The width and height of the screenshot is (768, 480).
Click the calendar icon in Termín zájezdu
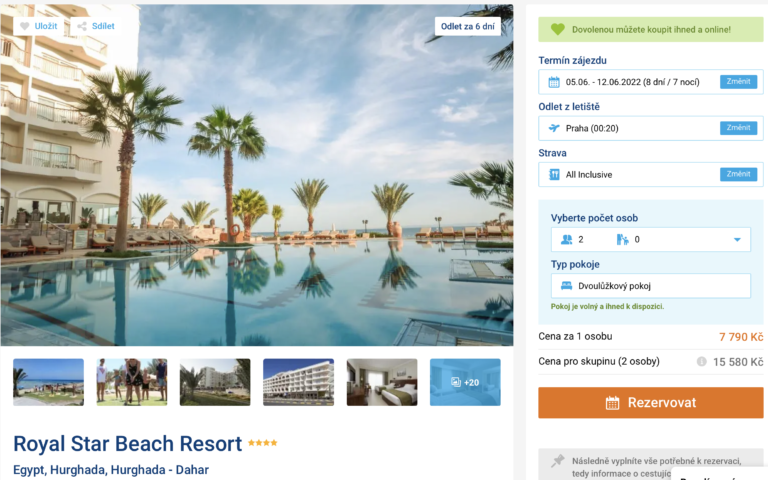[x=554, y=82]
